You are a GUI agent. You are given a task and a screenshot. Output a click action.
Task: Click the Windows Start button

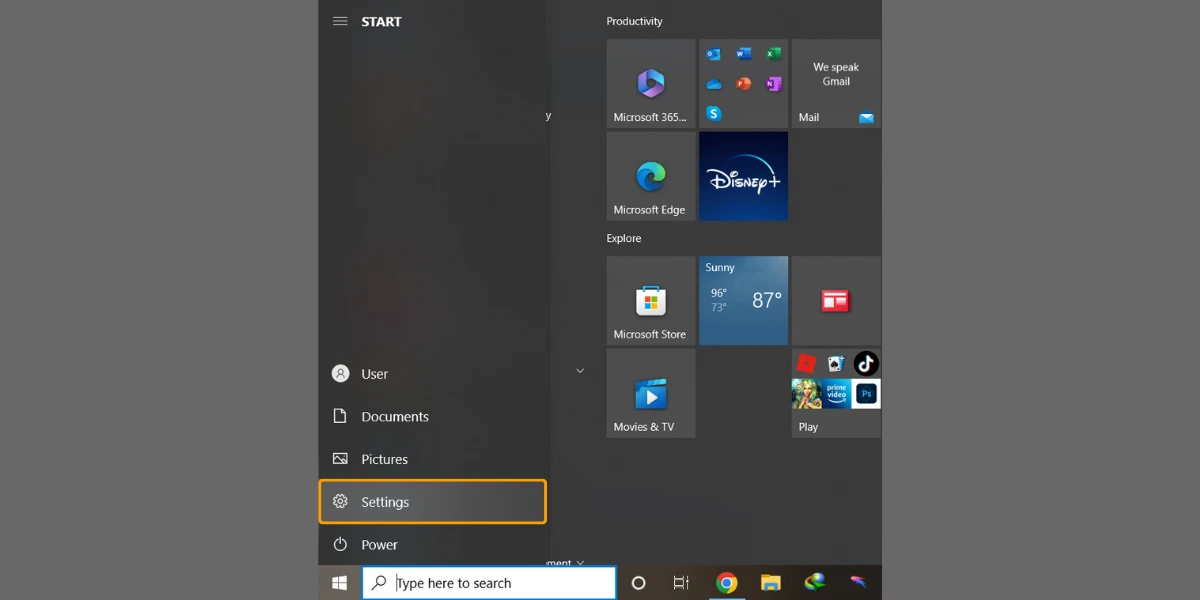(340, 583)
